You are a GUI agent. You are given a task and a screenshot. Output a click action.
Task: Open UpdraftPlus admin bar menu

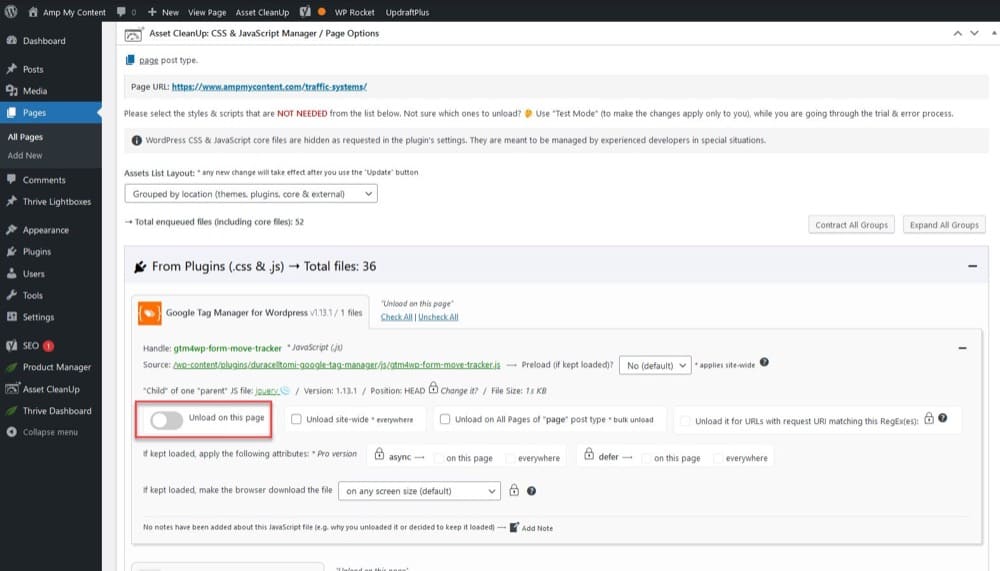pos(407,12)
